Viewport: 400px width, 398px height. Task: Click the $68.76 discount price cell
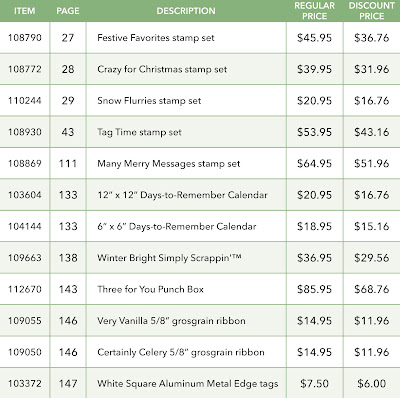coord(372,289)
